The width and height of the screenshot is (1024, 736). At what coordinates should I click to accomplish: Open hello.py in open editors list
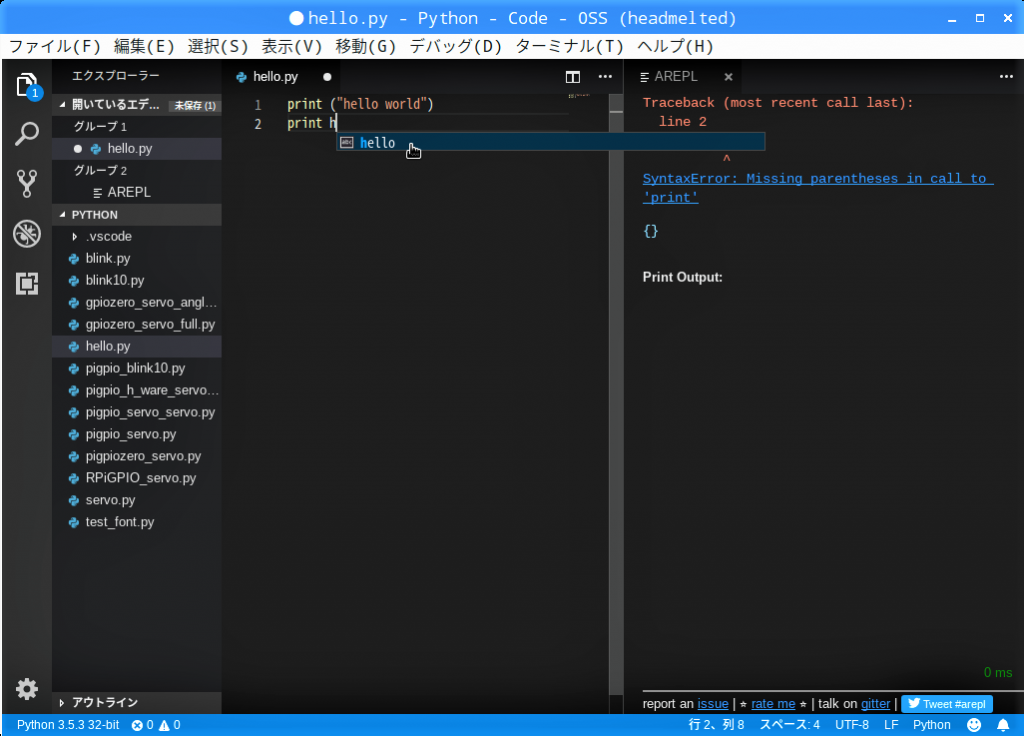(137, 149)
